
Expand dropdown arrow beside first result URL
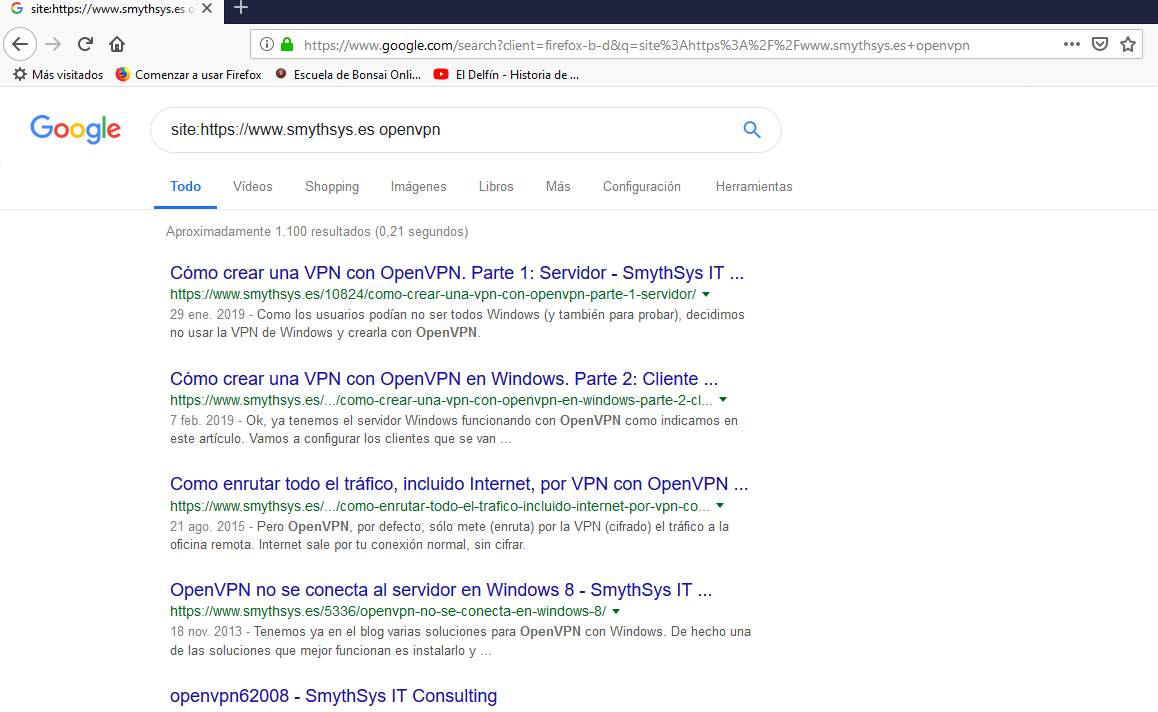[x=706, y=295]
